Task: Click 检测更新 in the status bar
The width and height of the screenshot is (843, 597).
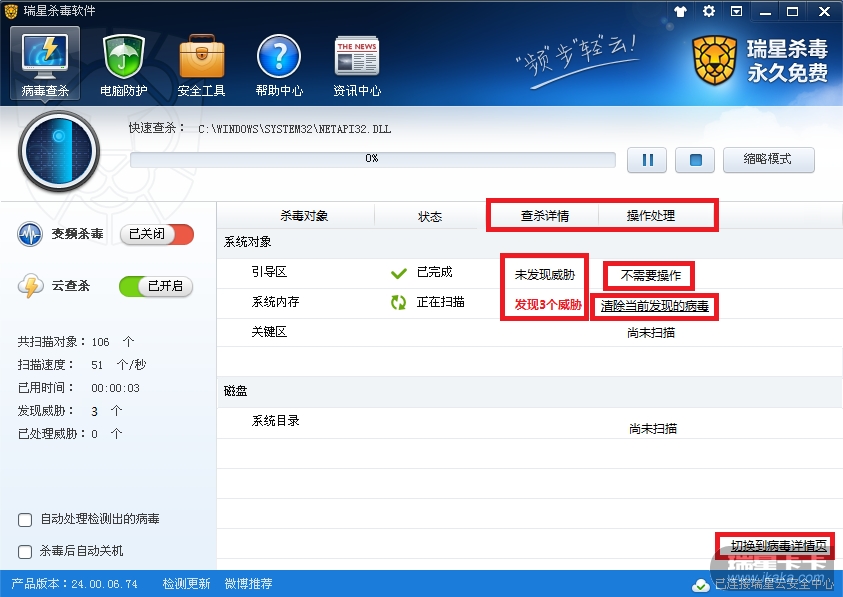Action: 186,584
